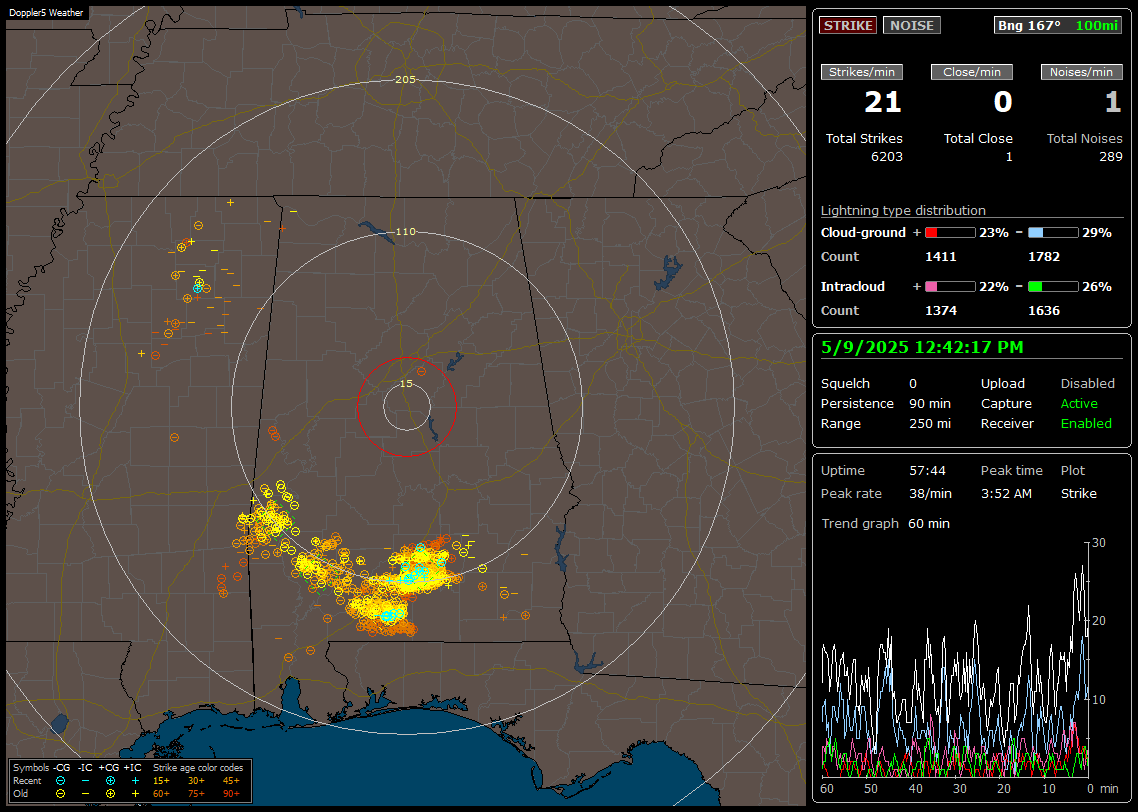Screen dimensions: 1138x812
Task: Click the Total Strikes count 6203
Action: (887, 157)
